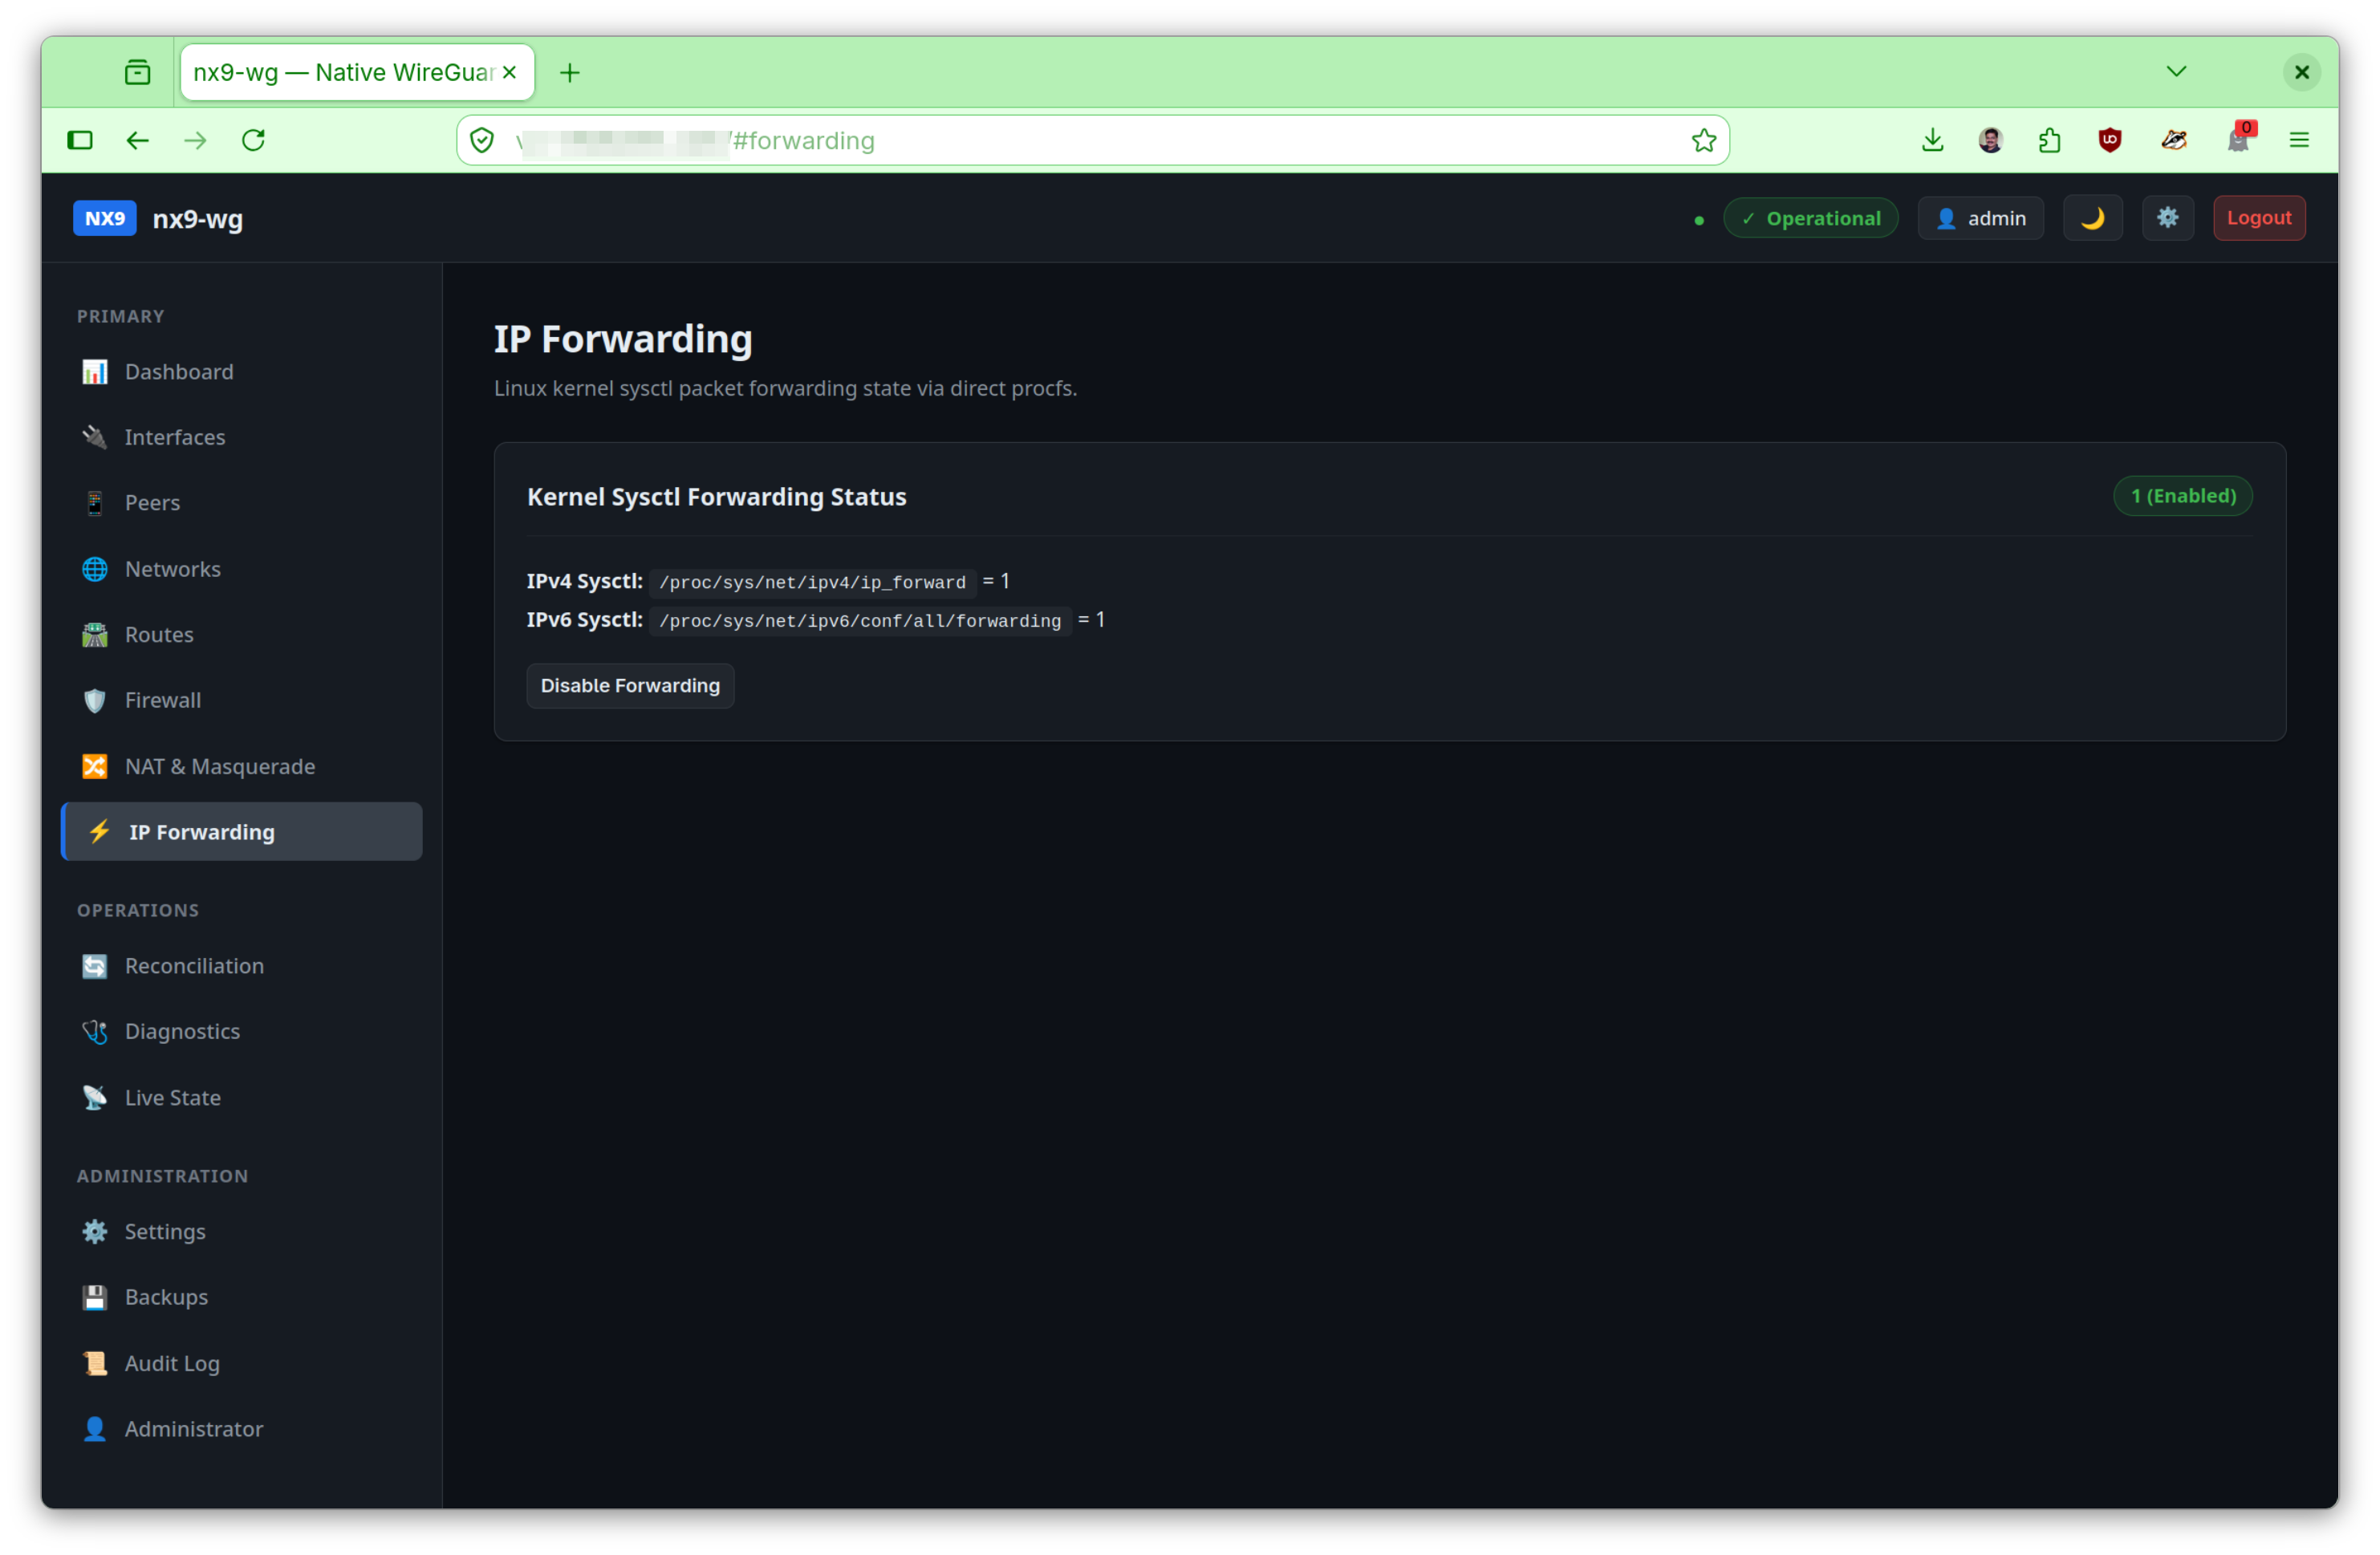Click the address bar tracking protection shield

482,140
